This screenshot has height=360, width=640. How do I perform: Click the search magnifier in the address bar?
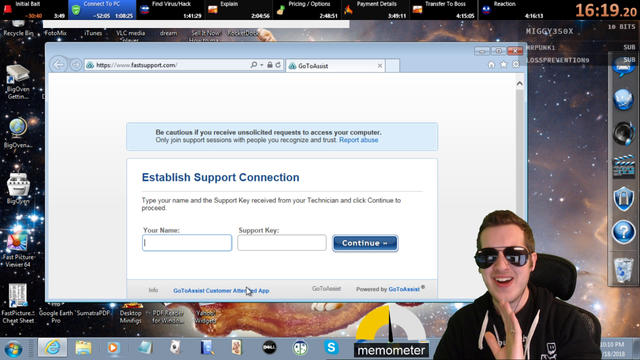click(x=253, y=65)
